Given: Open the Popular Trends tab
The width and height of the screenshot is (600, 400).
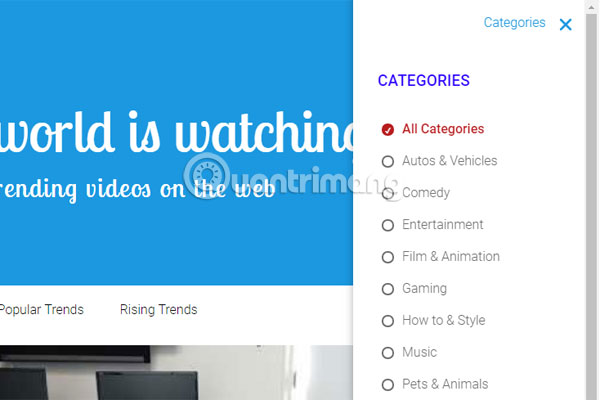Looking at the screenshot, I should pos(42,310).
